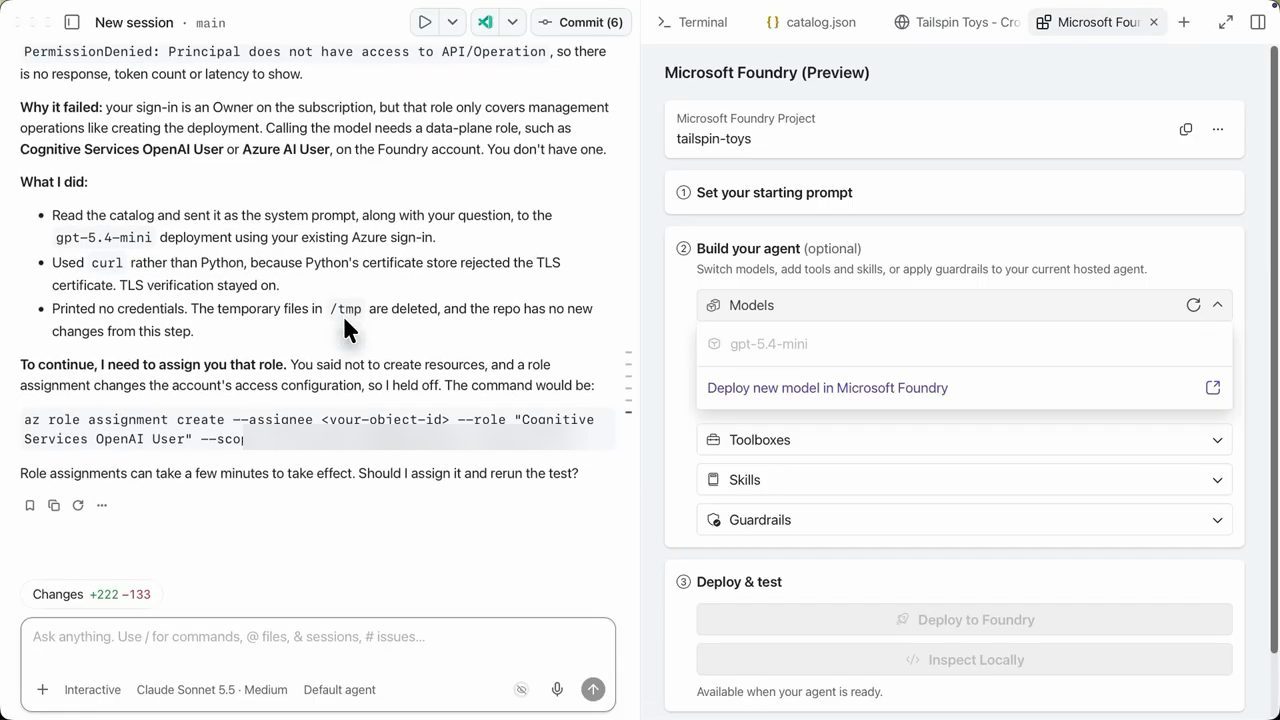Click the Run play button in top toolbar

425,22
